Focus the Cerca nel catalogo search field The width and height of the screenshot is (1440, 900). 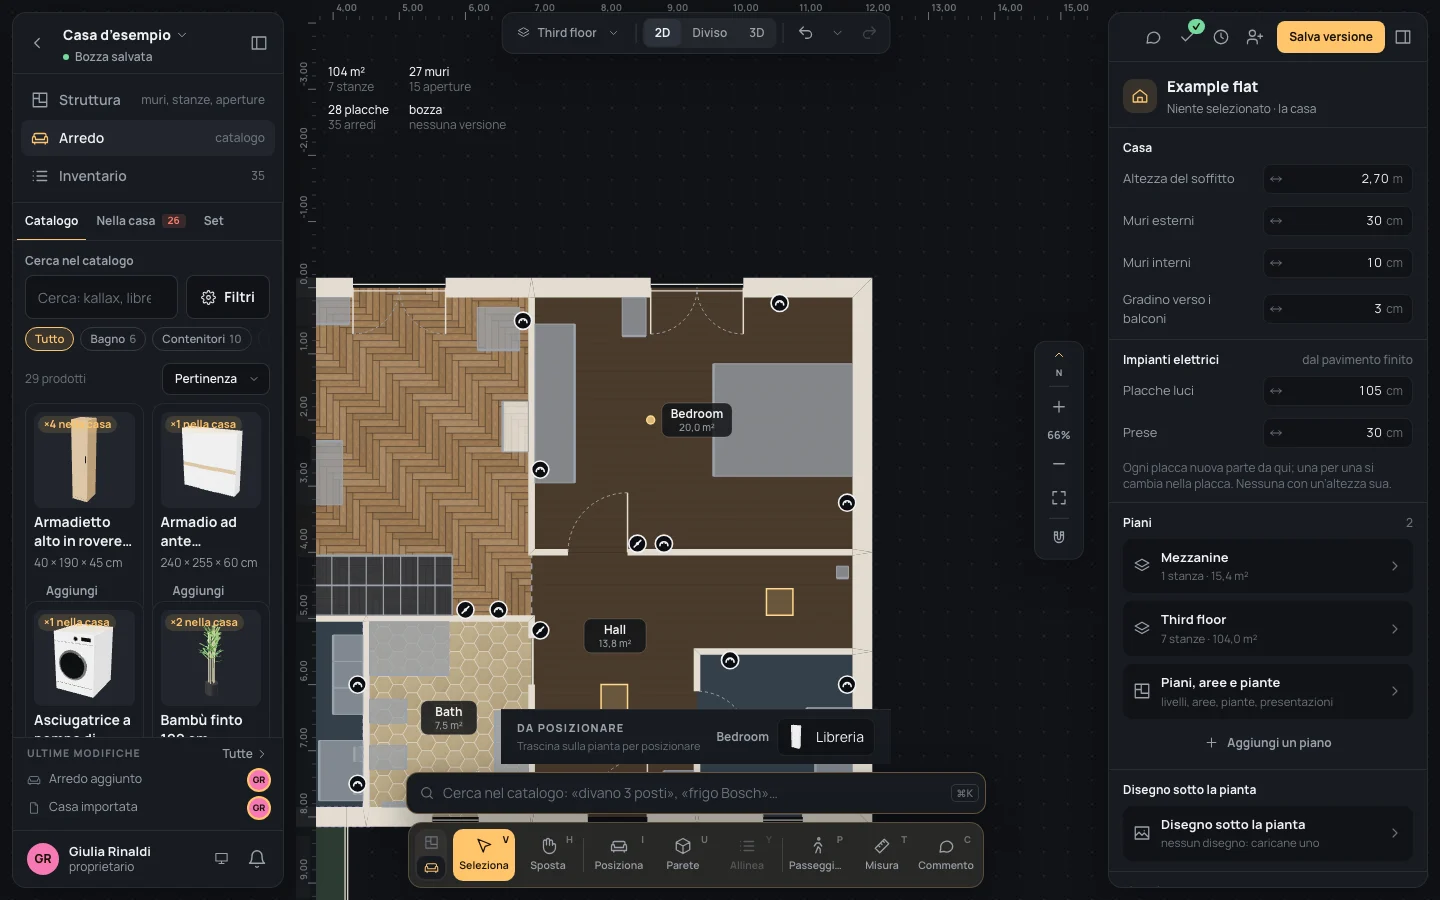[x=101, y=297]
